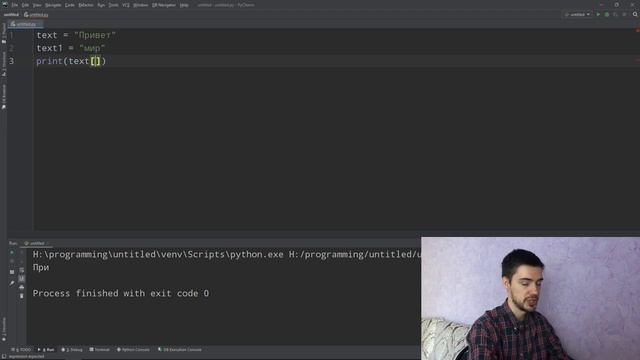The width and height of the screenshot is (640, 360).
Task: Click the "Привет" string on line 1
Action: (95, 36)
